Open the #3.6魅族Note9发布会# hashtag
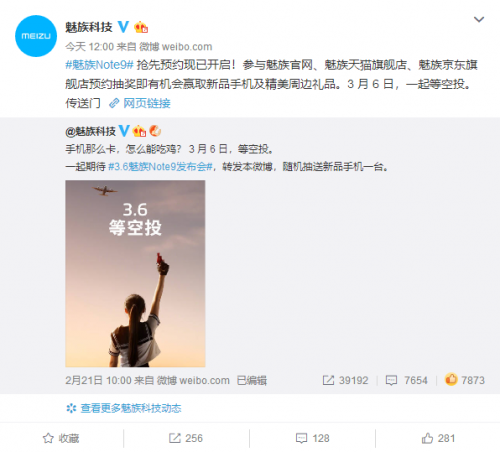The image size is (500, 452). click(160, 166)
